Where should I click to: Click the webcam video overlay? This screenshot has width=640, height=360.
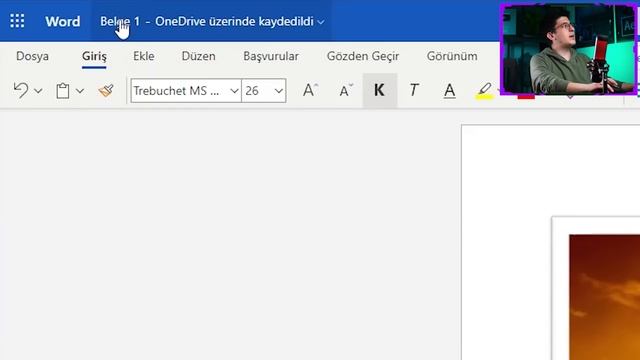[x=568, y=49]
